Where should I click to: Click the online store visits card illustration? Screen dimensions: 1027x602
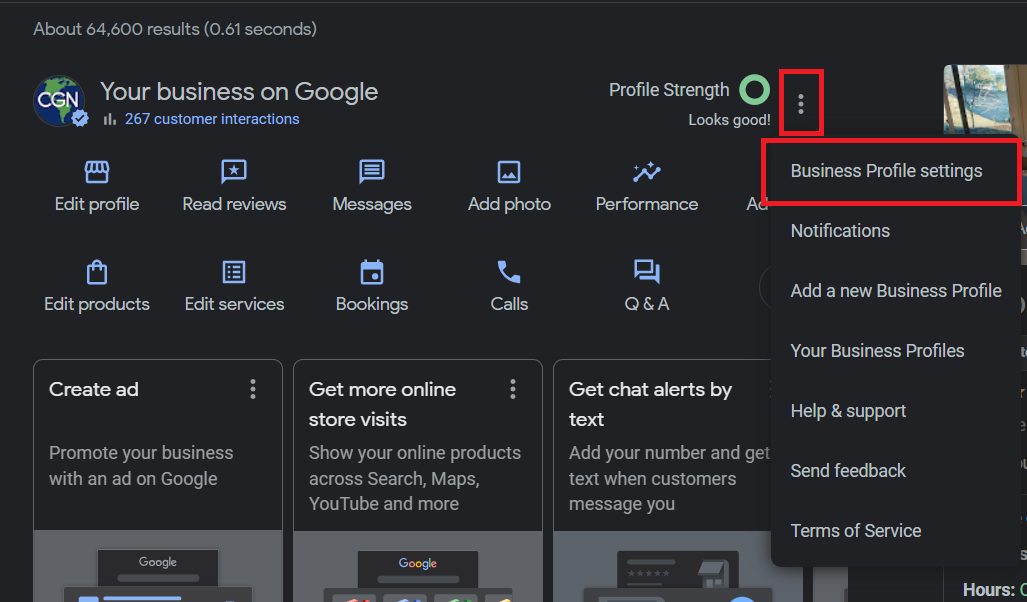pos(418,566)
